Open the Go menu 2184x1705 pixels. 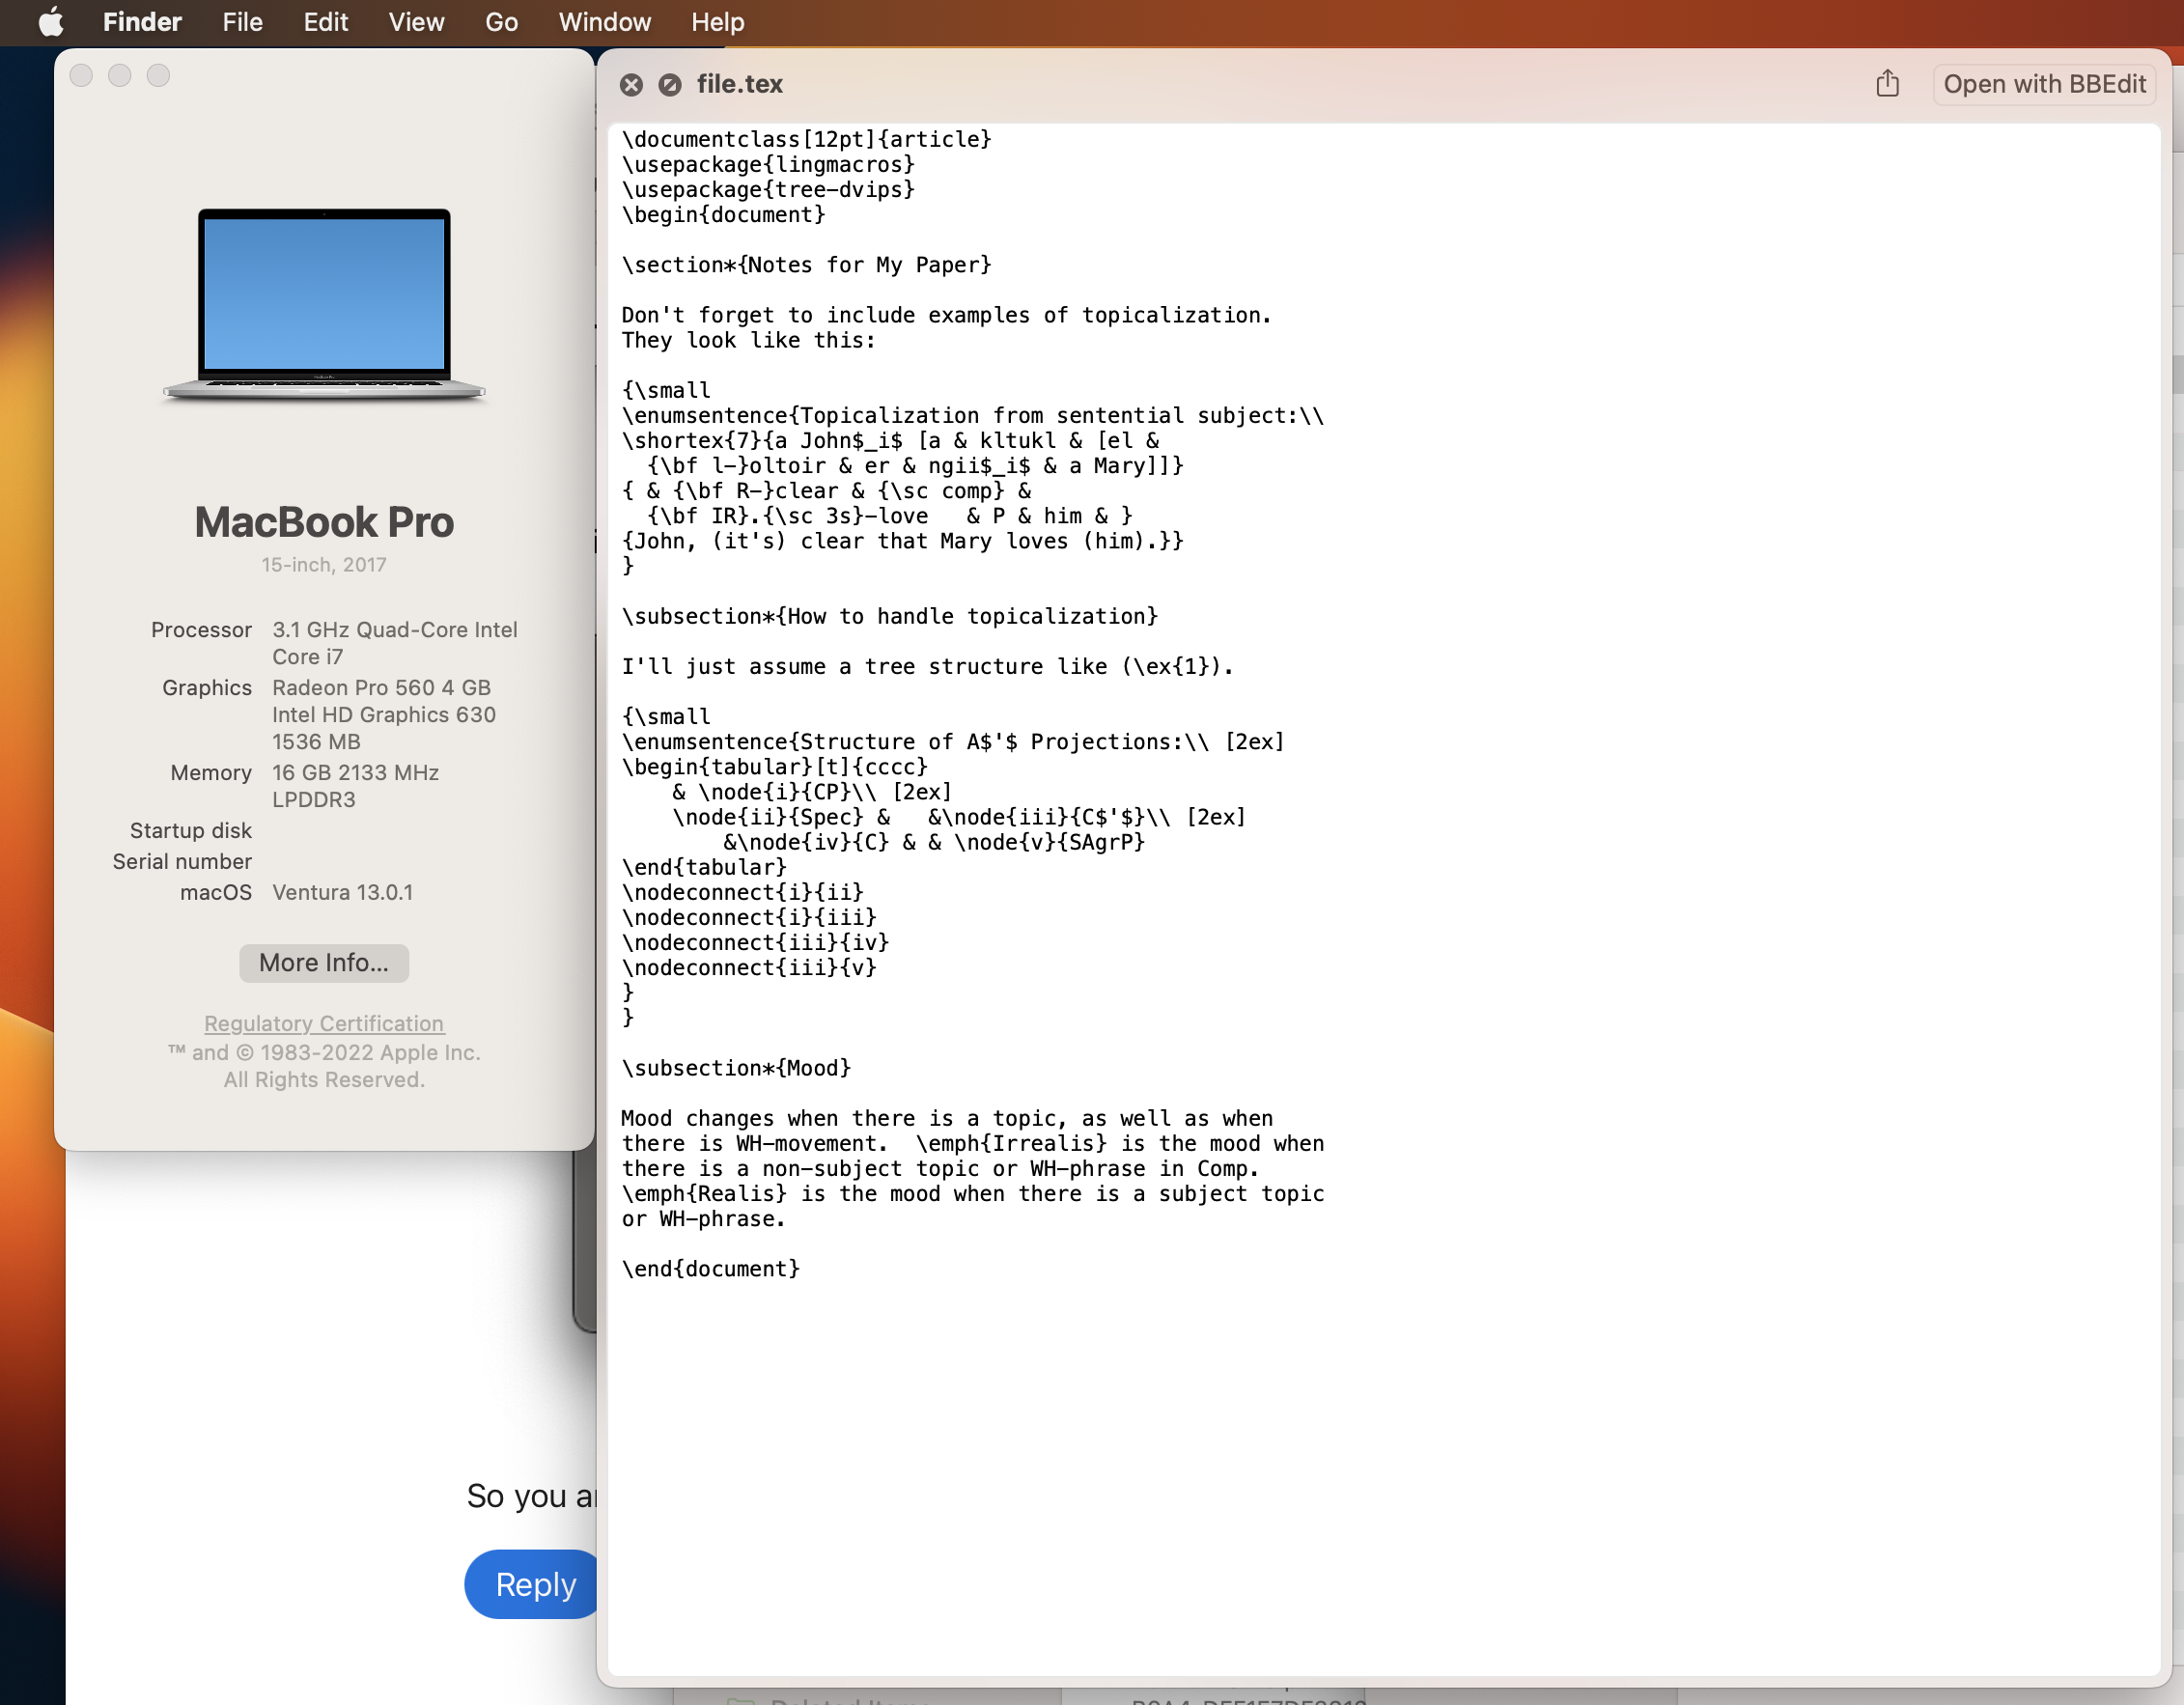[x=501, y=21]
